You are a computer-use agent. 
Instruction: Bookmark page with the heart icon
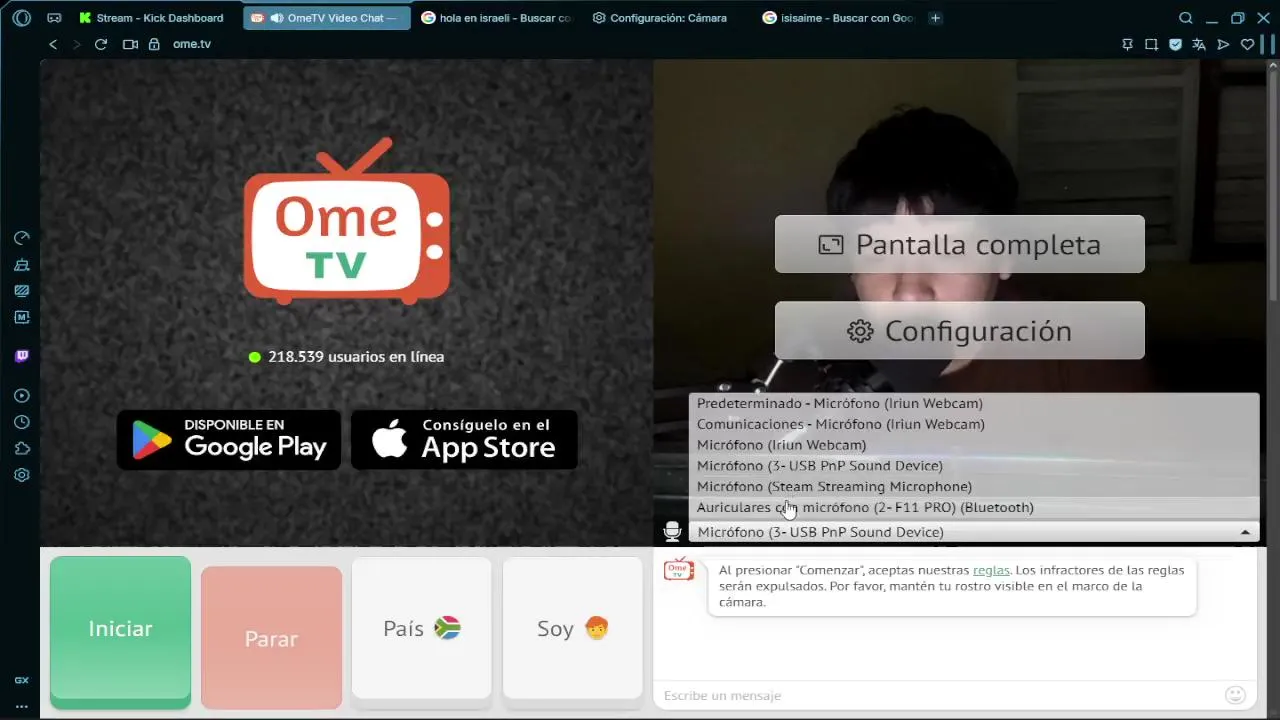pos(1247,44)
